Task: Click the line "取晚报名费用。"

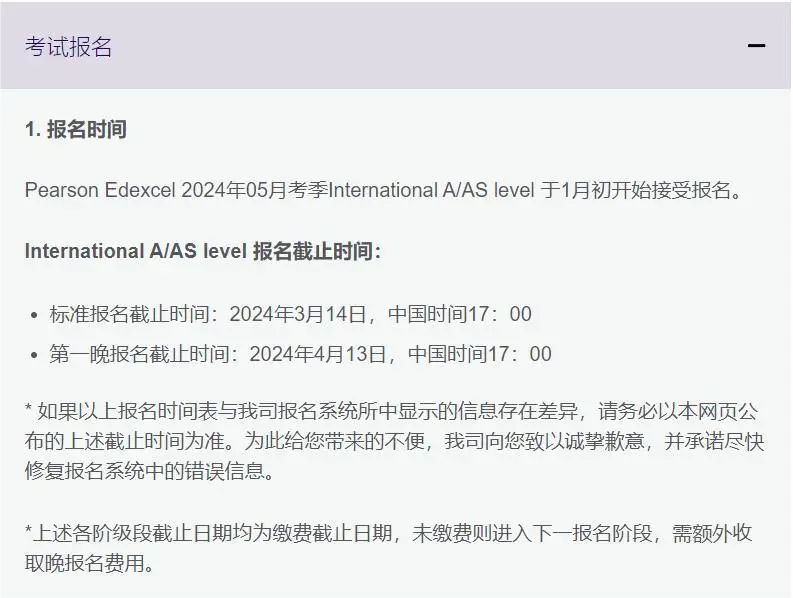Action: click(90, 563)
